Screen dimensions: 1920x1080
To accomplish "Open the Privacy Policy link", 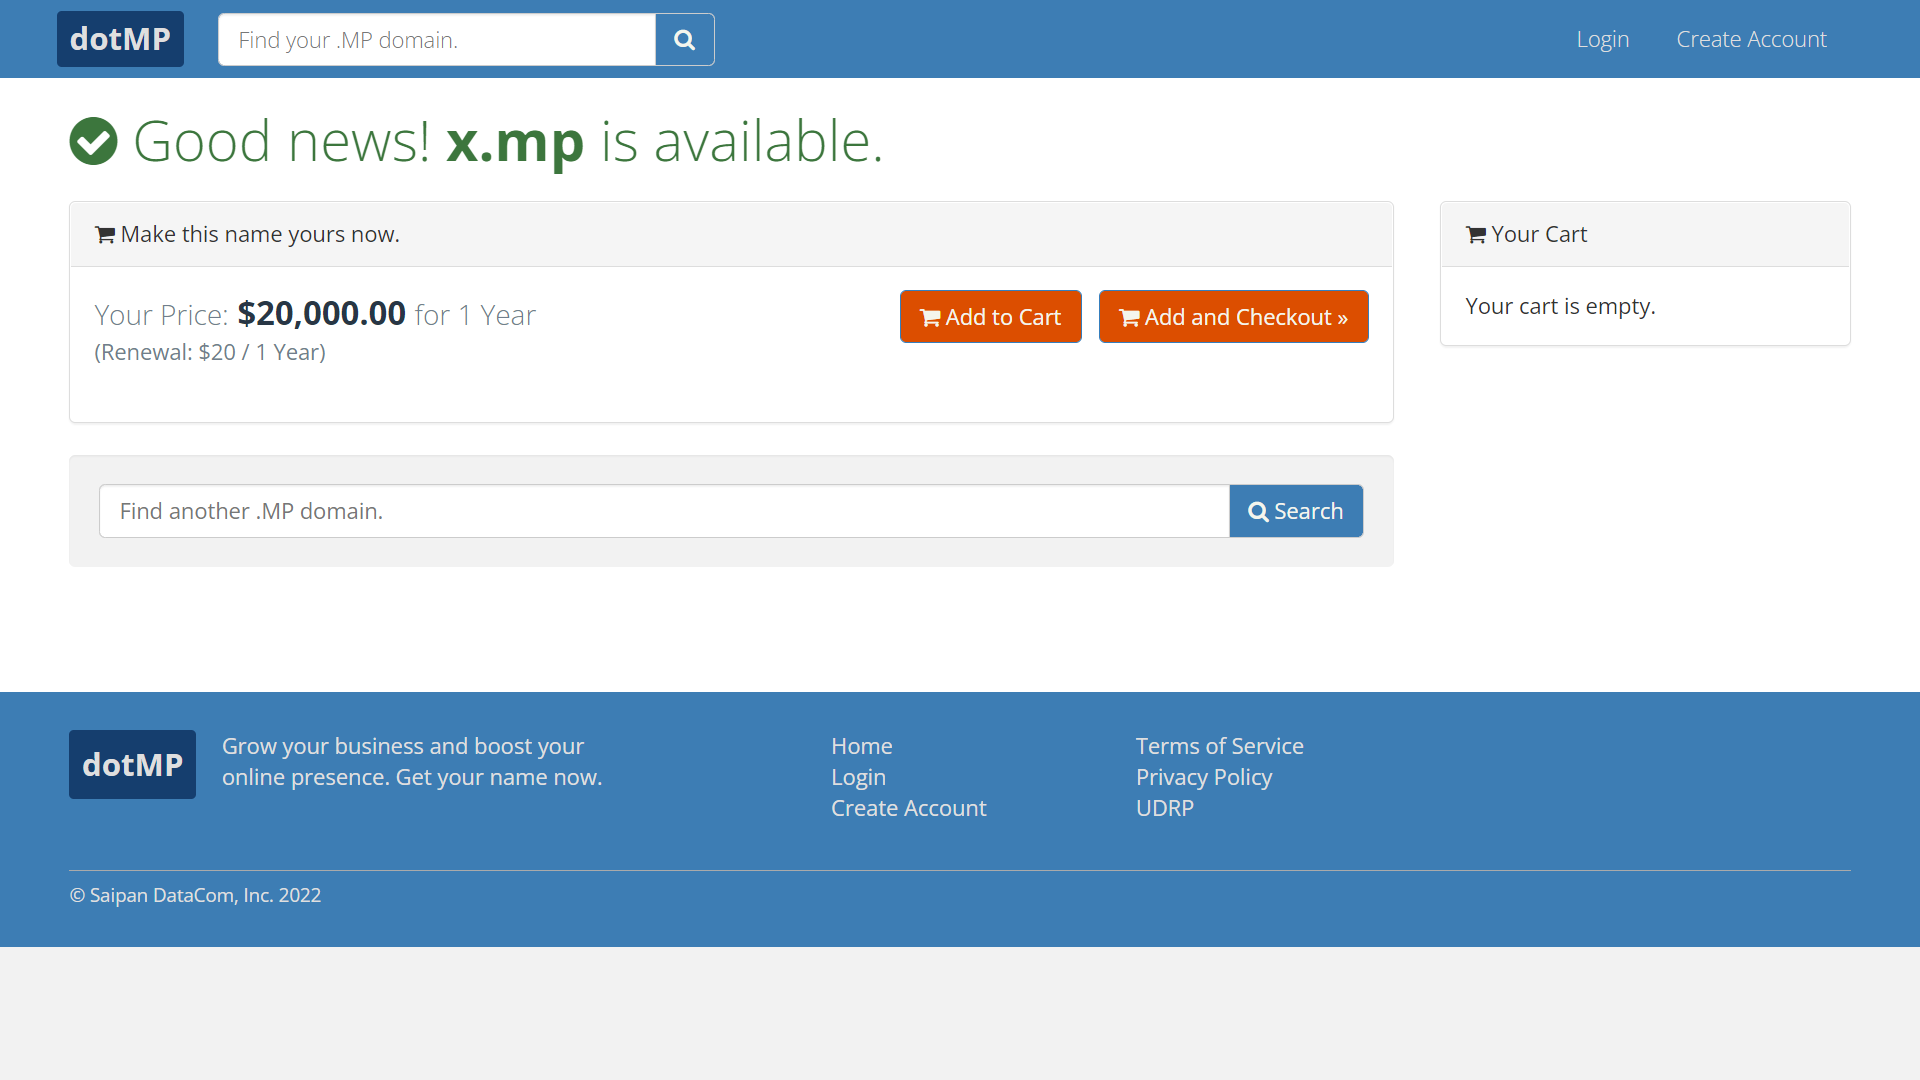I will tap(1203, 777).
